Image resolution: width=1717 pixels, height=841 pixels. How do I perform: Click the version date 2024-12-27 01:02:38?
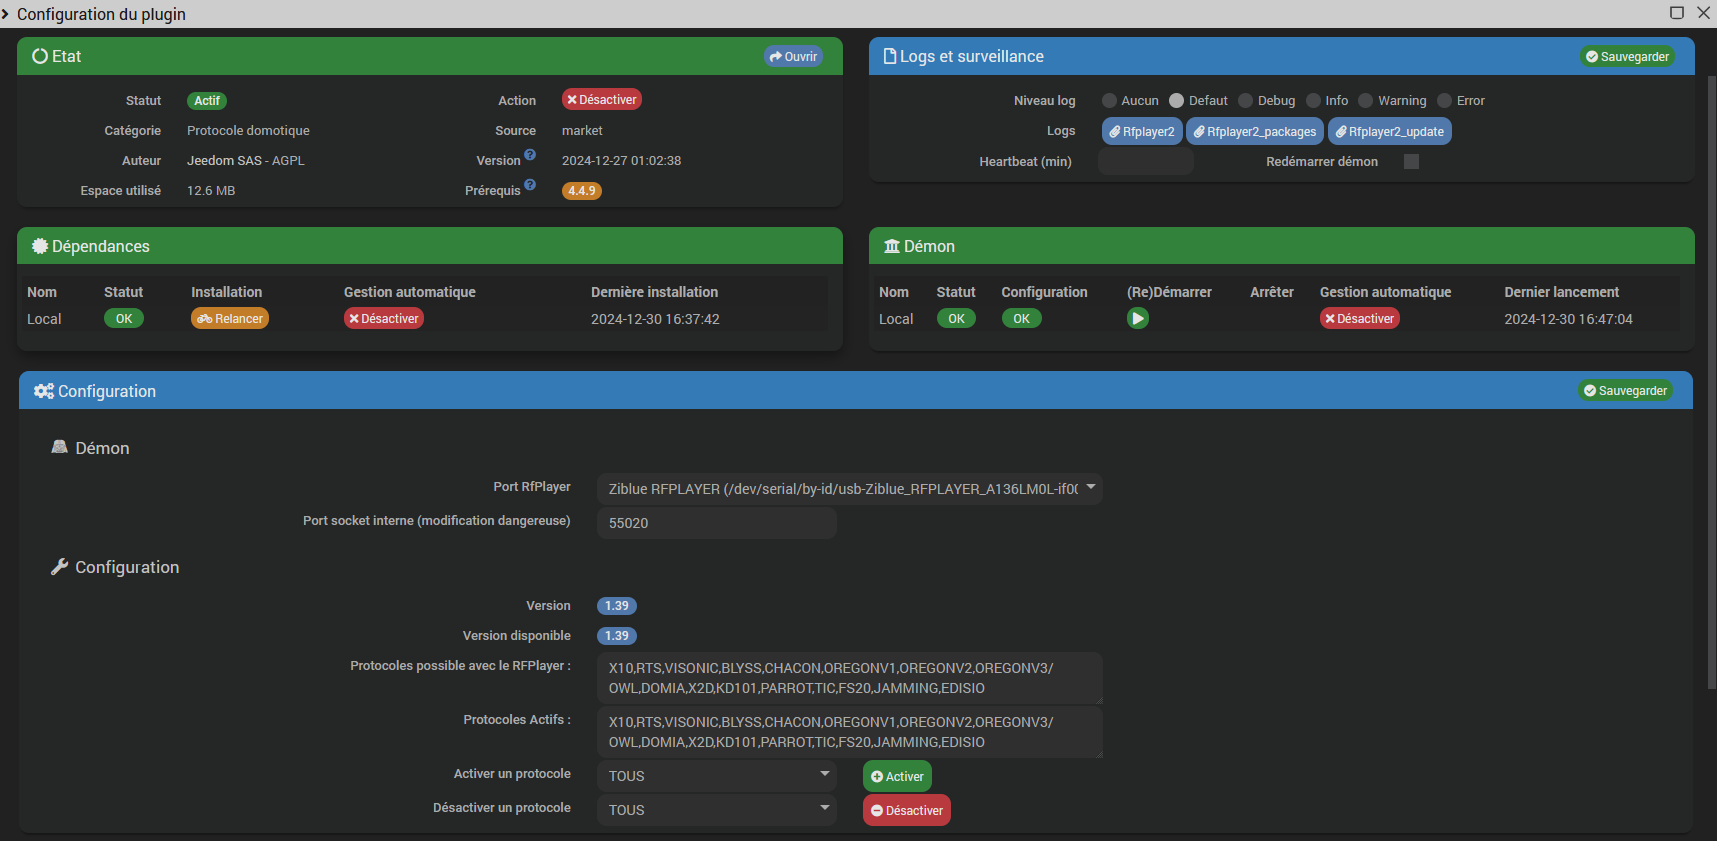point(621,160)
